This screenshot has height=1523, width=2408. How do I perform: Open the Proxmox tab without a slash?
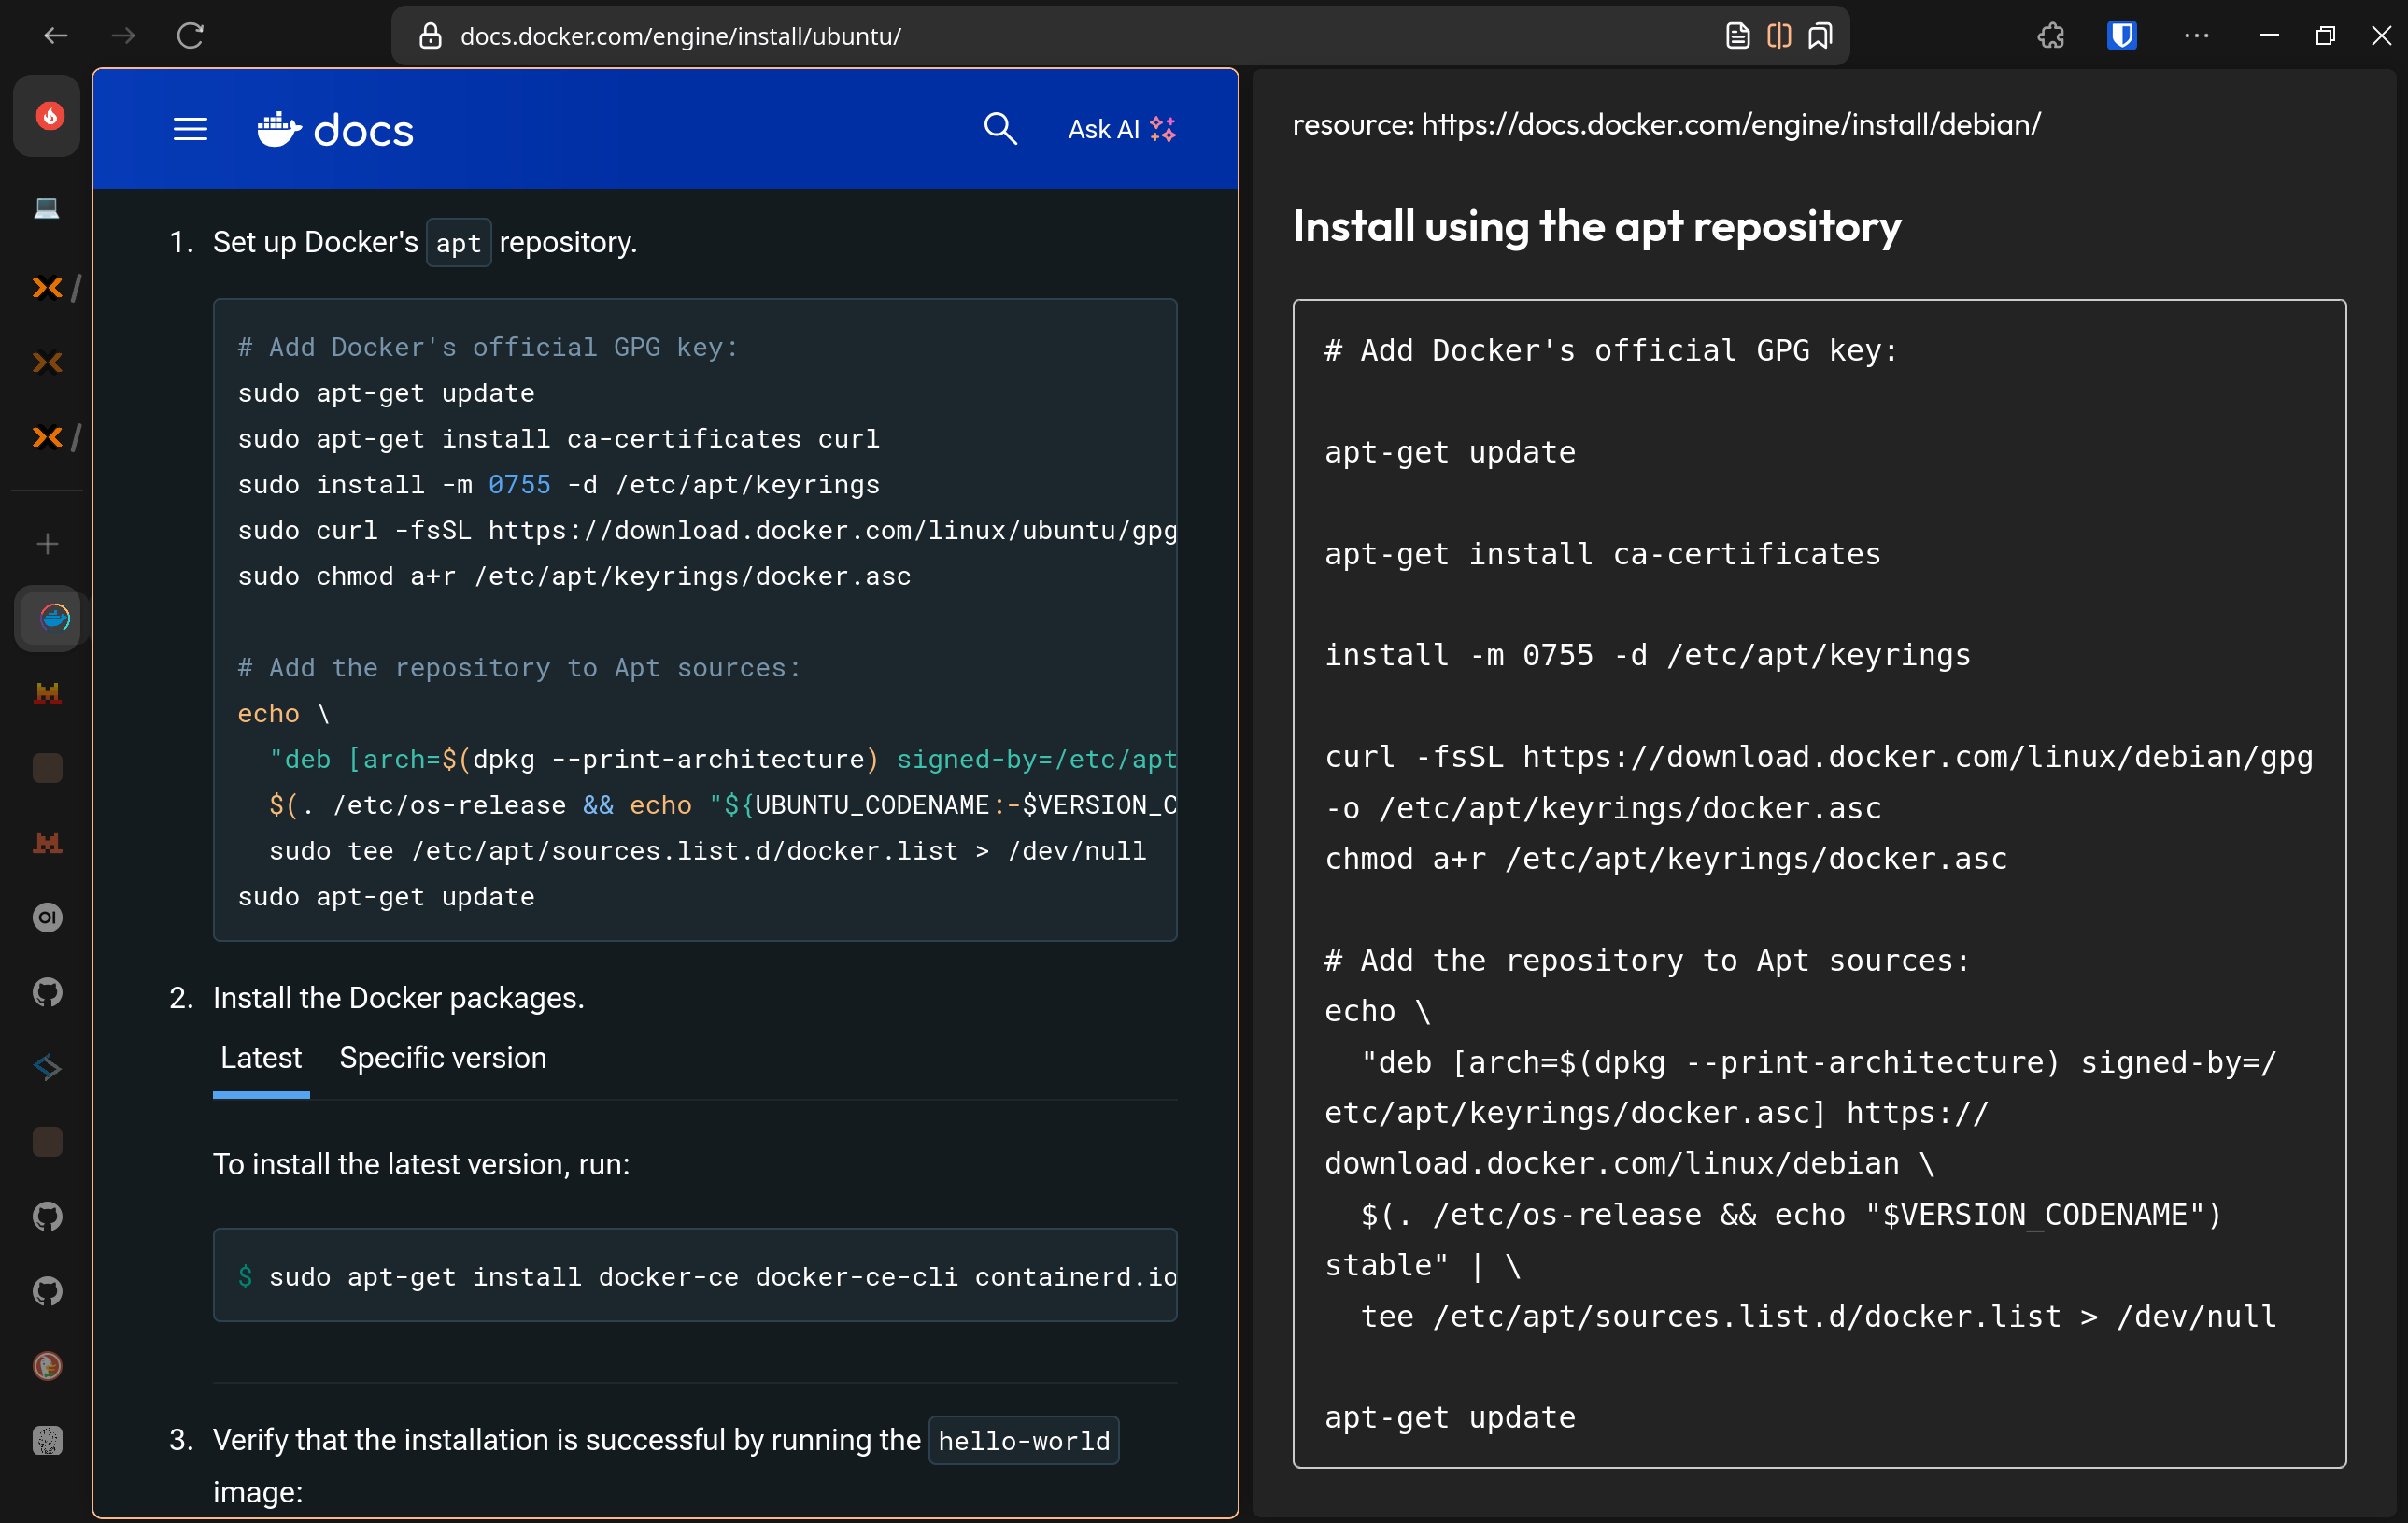tap(47, 362)
